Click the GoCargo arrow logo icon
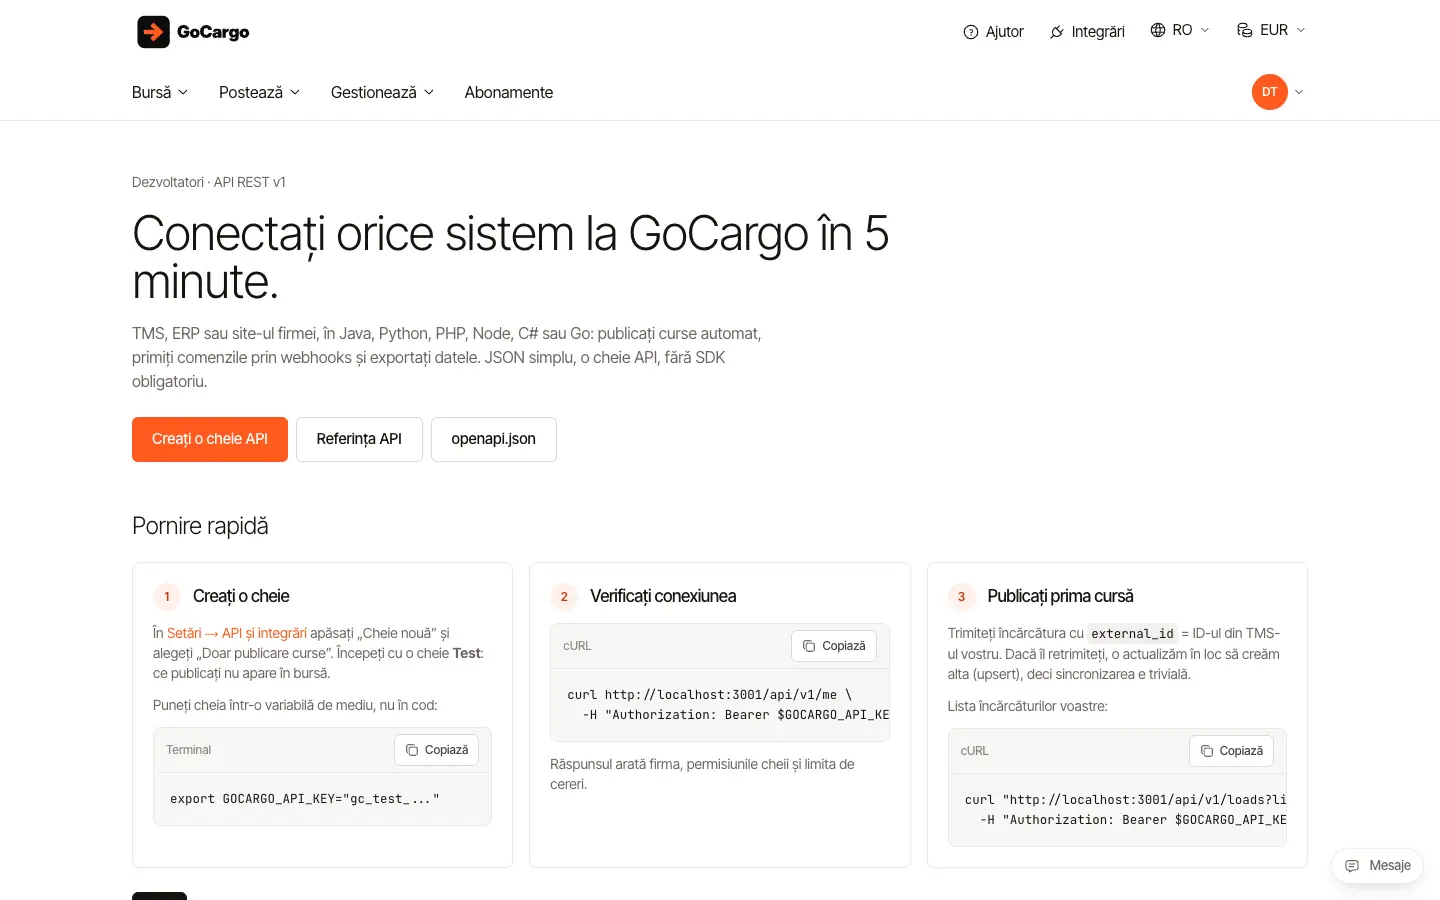 click(x=153, y=32)
